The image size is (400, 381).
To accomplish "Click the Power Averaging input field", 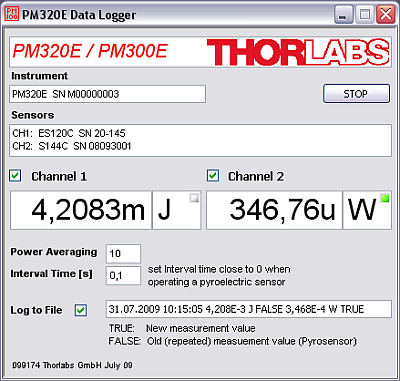I will [x=123, y=254].
